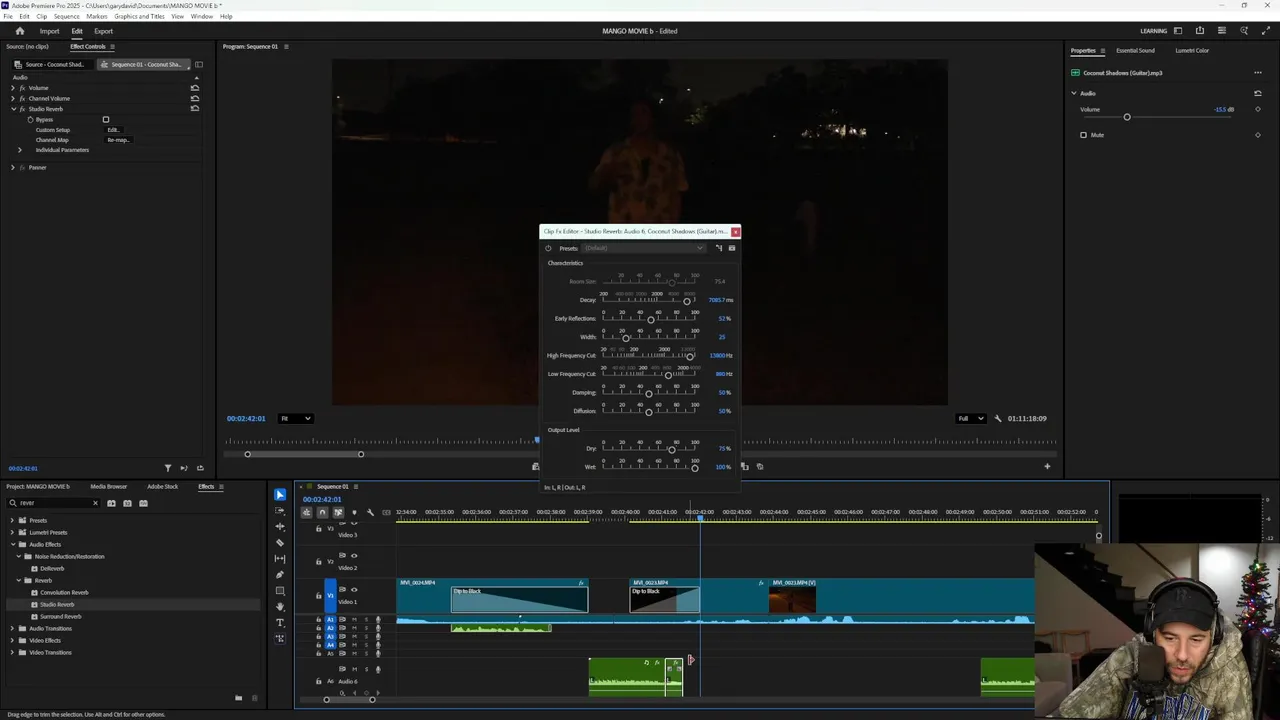Open Timeline Display Settings wrench
The width and height of the screenshot is (1280, 720).
(370, 512)
